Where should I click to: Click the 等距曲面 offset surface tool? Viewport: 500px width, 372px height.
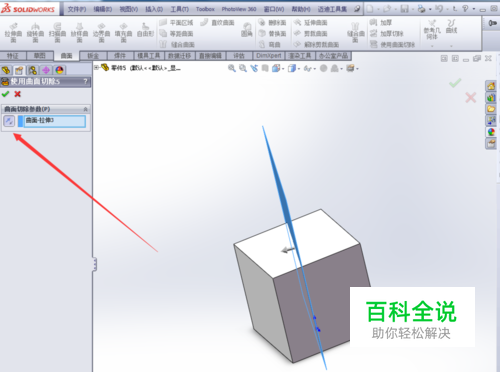tap(176, 34)
